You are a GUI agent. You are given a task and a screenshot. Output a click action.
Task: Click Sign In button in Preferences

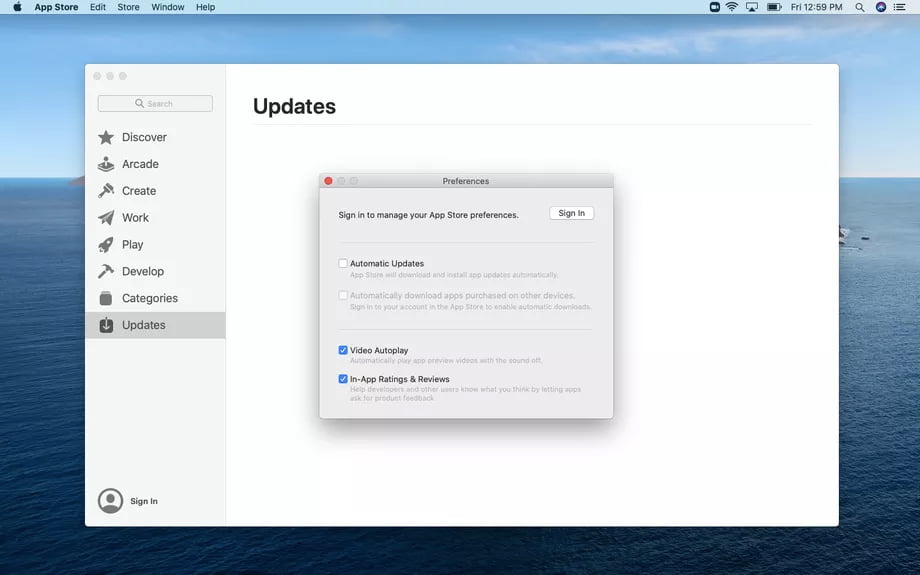click(571, 213)
